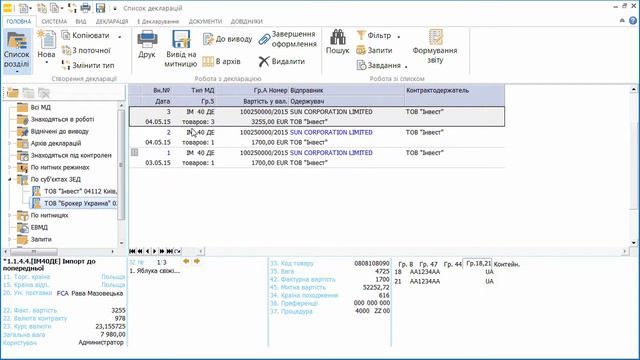Open dropdown arrow next to Копіювати

[x=120, y=36]
